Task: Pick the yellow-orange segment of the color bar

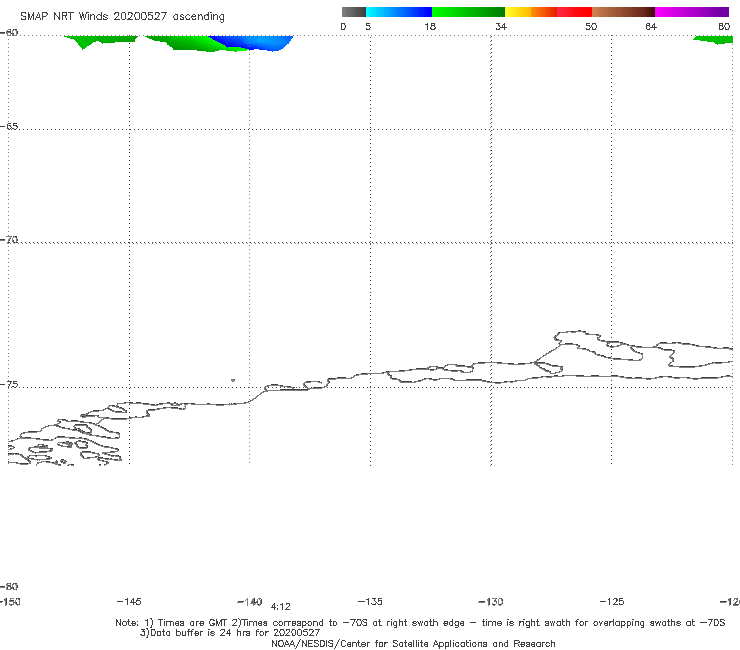Action: (x=530, y=12)
